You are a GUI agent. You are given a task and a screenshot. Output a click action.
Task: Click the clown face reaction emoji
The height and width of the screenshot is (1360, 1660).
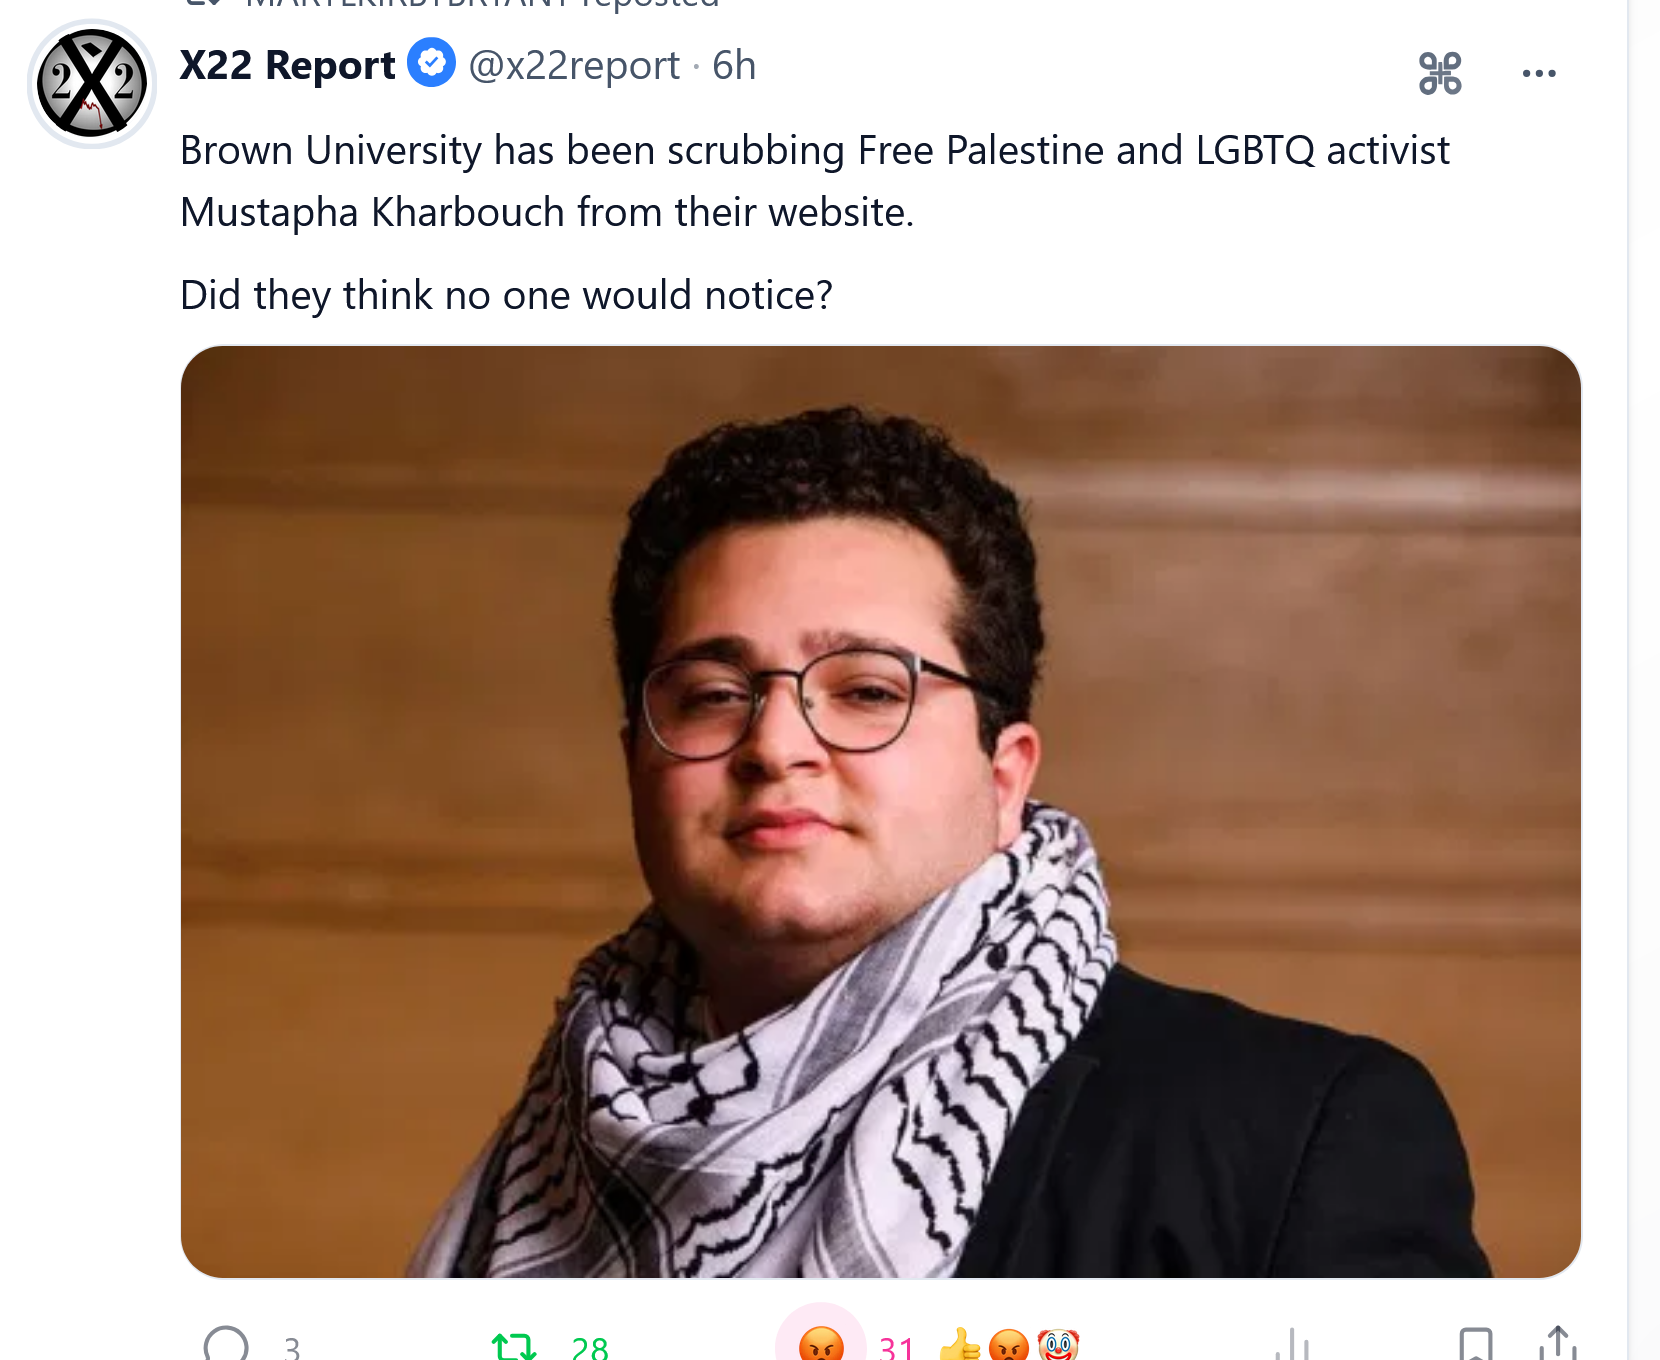1059,1346
